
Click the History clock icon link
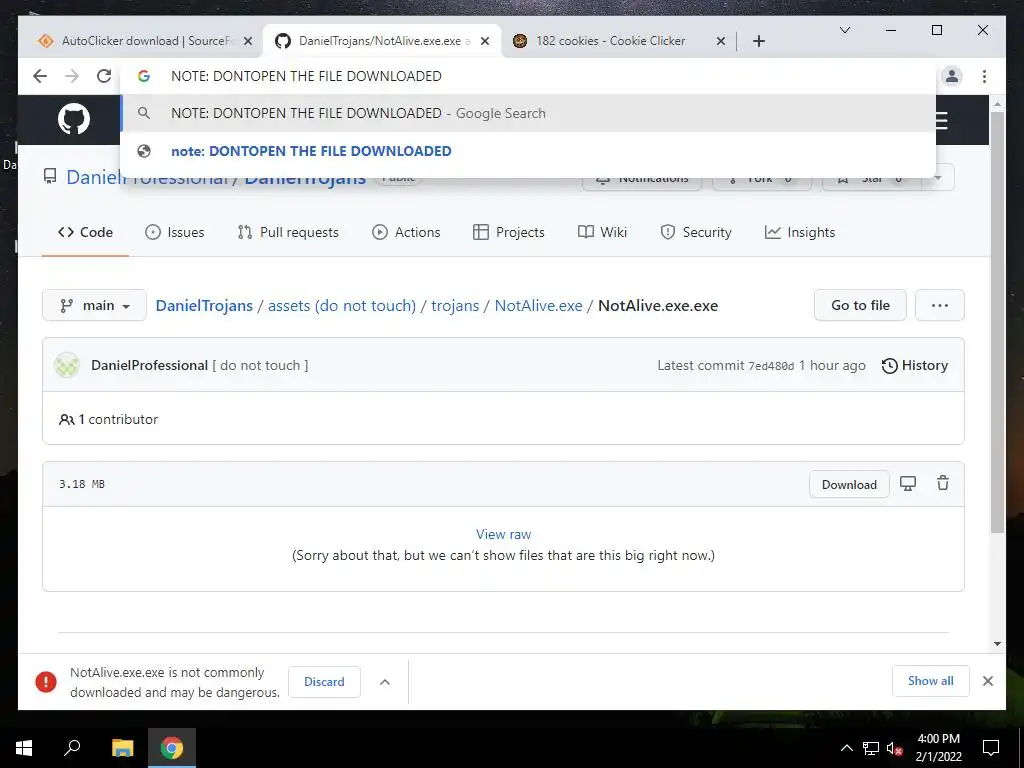tap(914, 366)
